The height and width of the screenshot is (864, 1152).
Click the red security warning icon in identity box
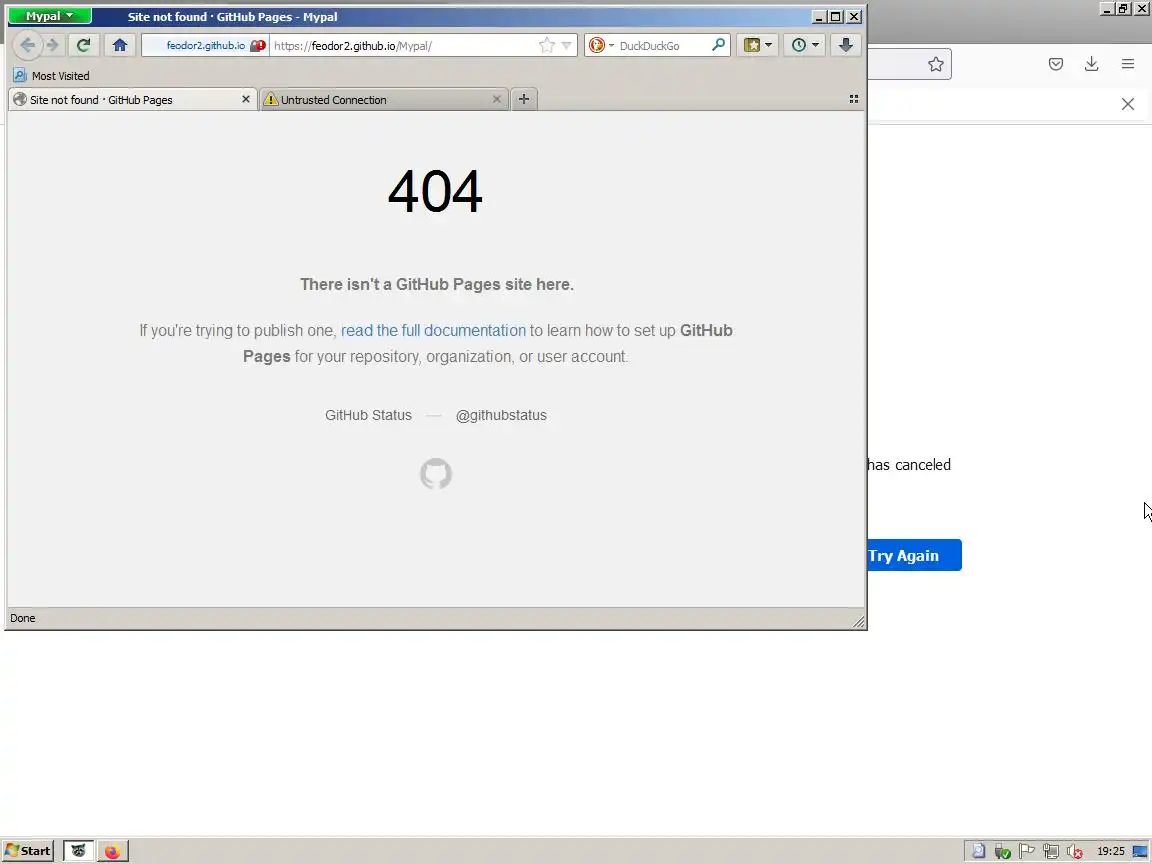point(258,46)
